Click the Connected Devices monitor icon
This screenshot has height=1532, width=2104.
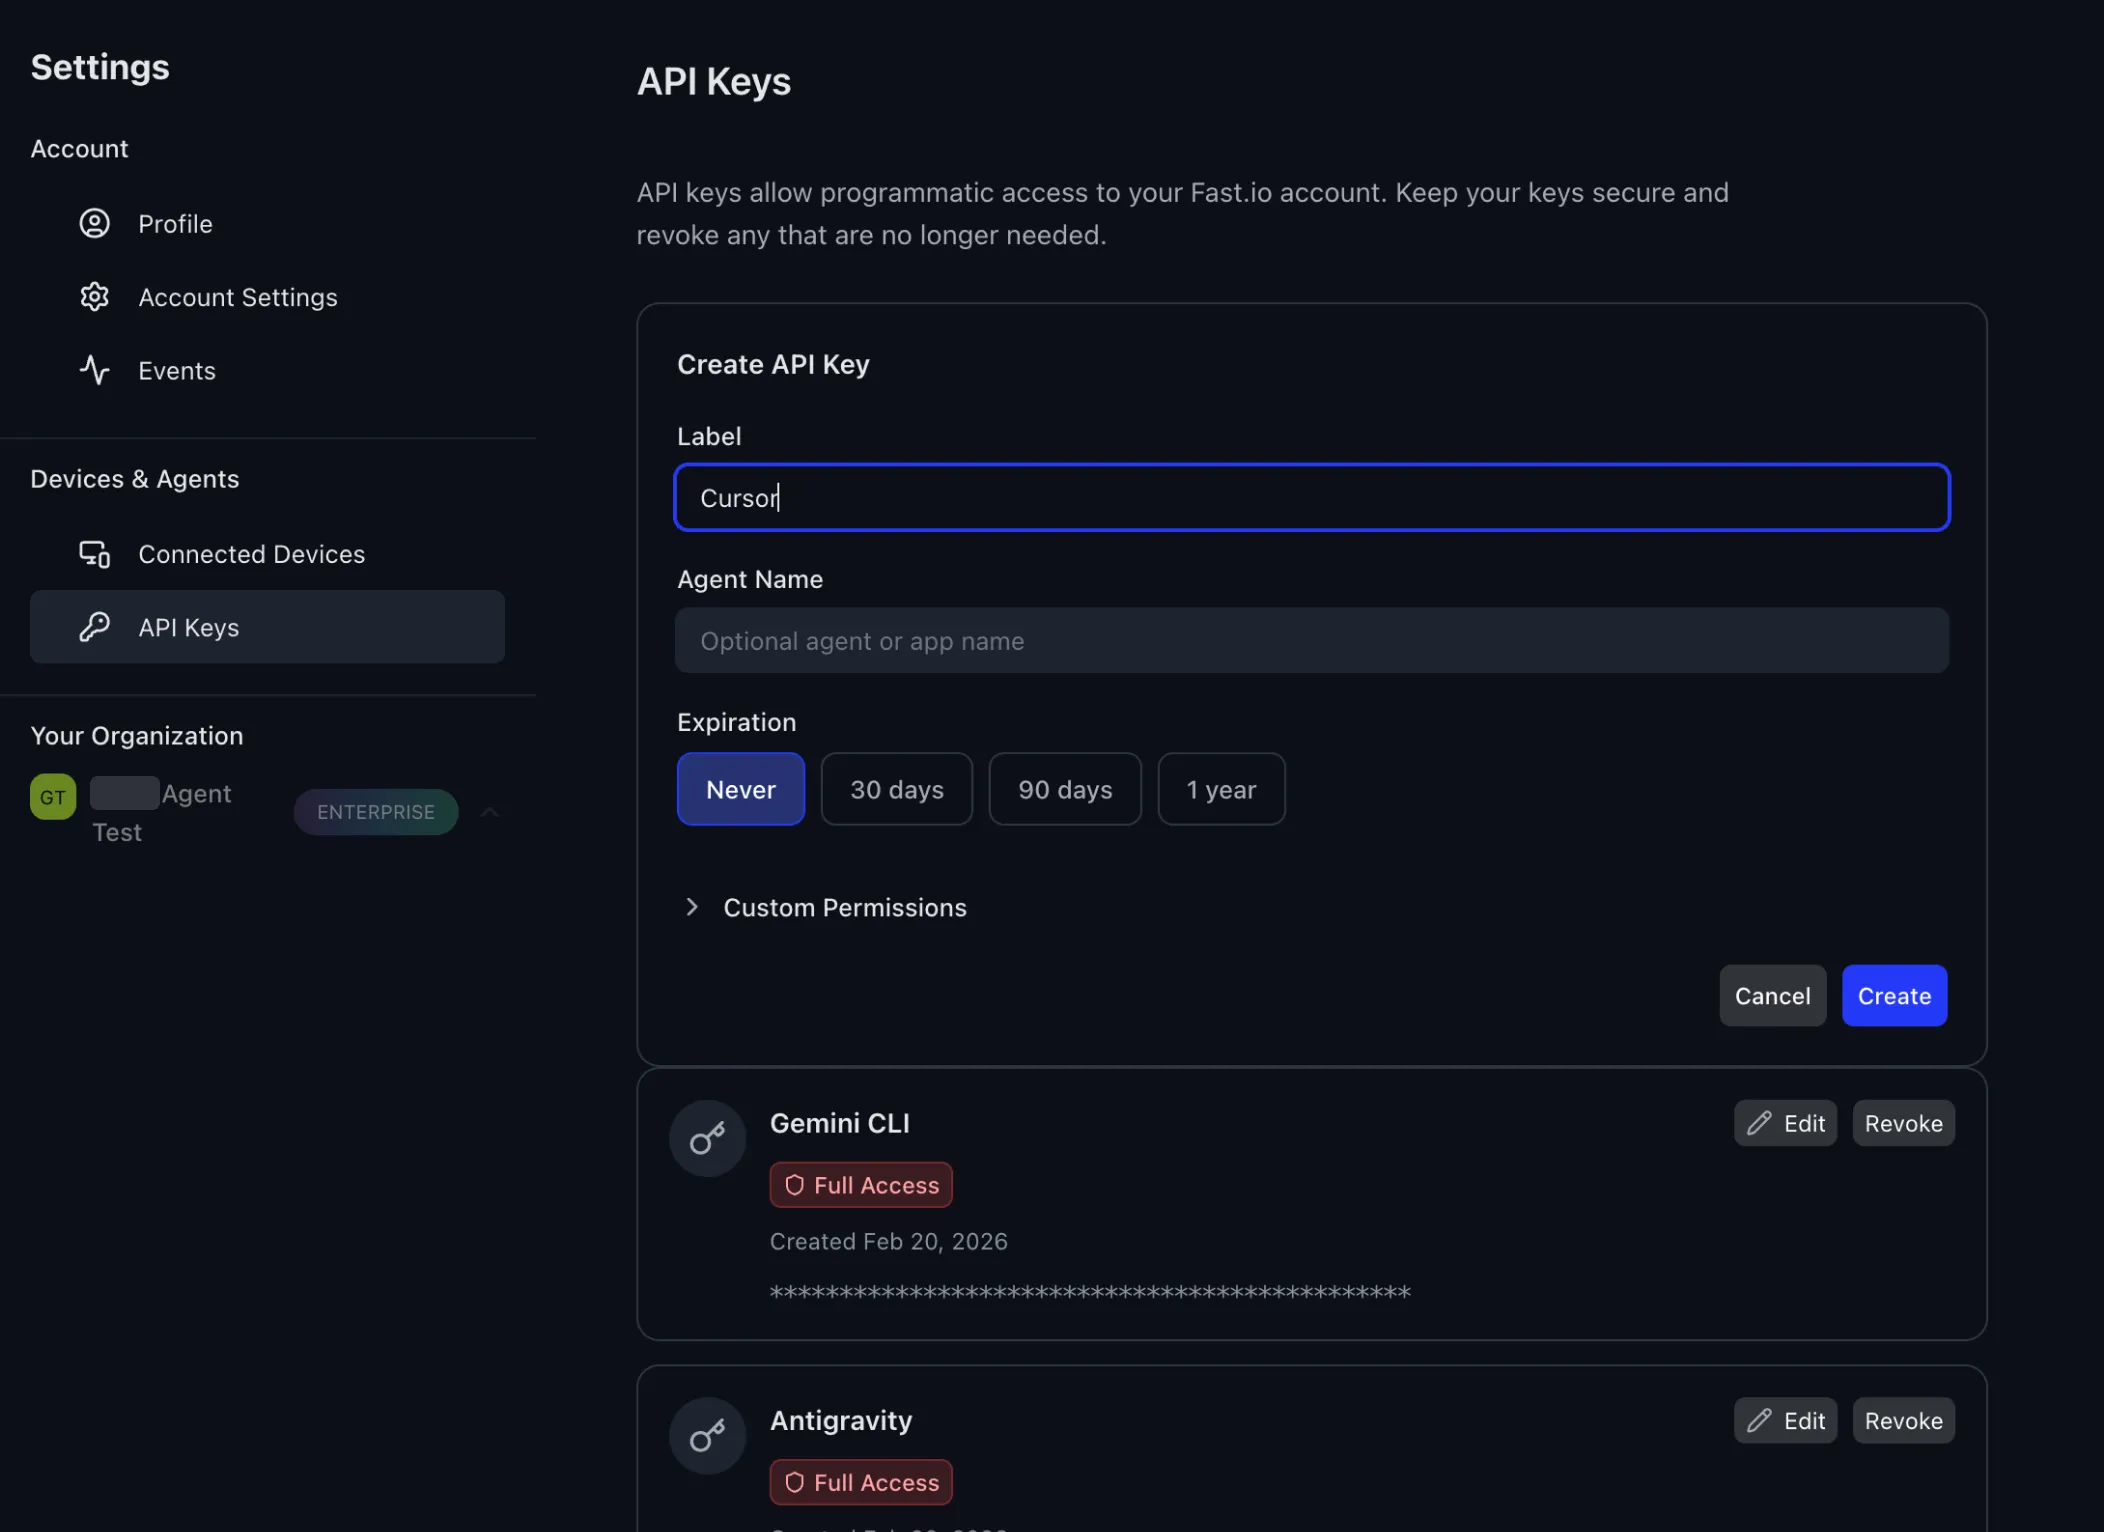tap(94, 553)
